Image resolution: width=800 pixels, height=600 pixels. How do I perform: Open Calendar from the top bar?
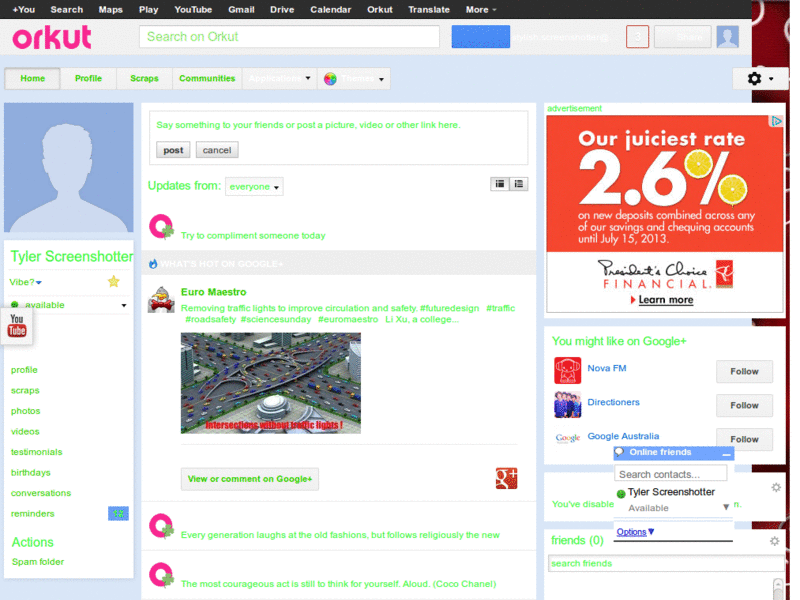point(331,9)
